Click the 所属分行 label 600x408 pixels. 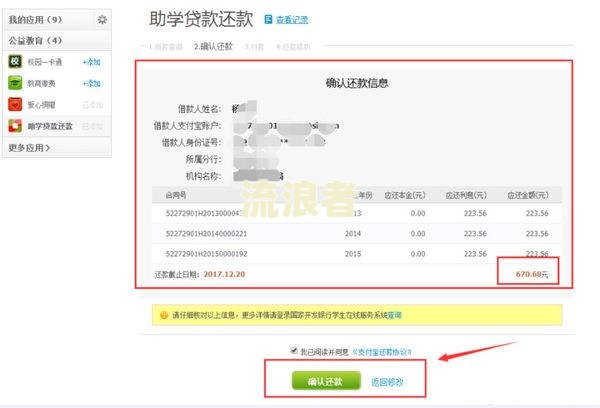(x=204, y=159)
